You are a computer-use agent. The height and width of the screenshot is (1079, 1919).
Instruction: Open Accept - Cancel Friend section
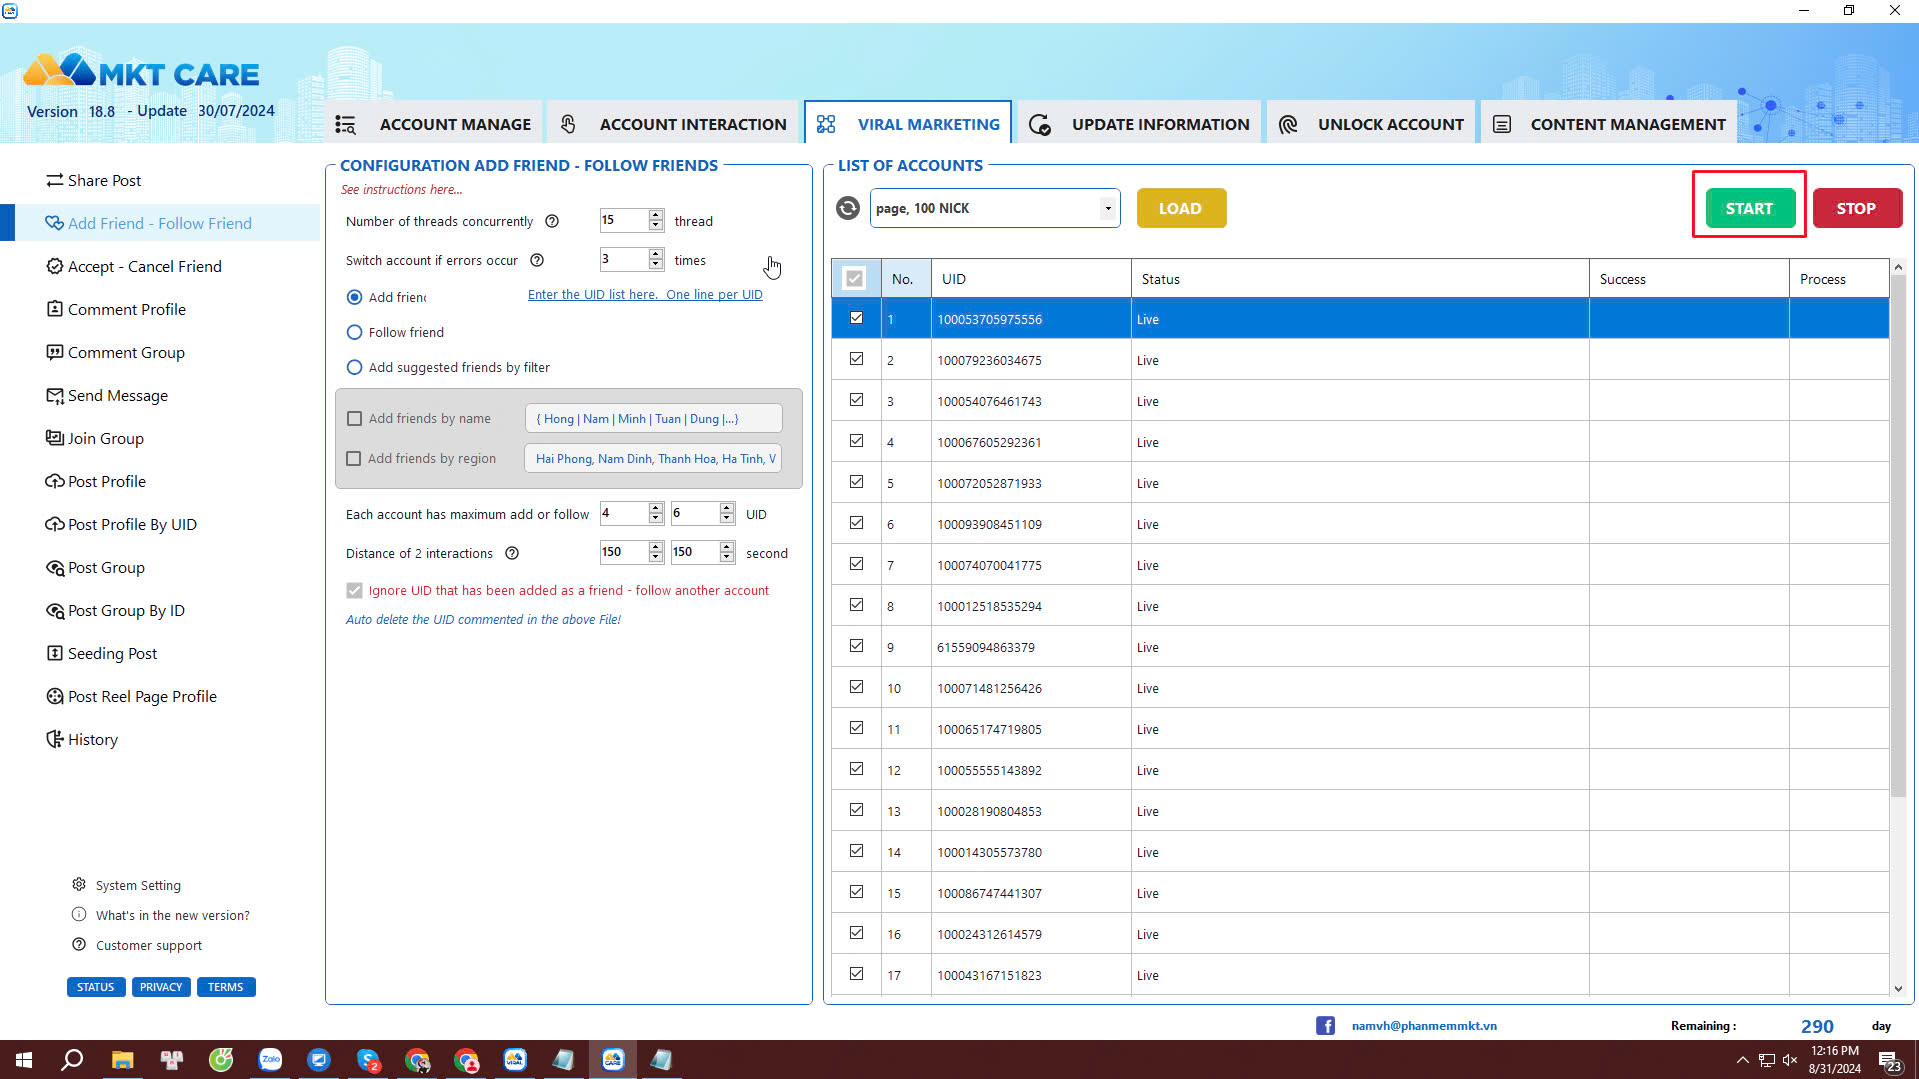[x=134, y=266]
